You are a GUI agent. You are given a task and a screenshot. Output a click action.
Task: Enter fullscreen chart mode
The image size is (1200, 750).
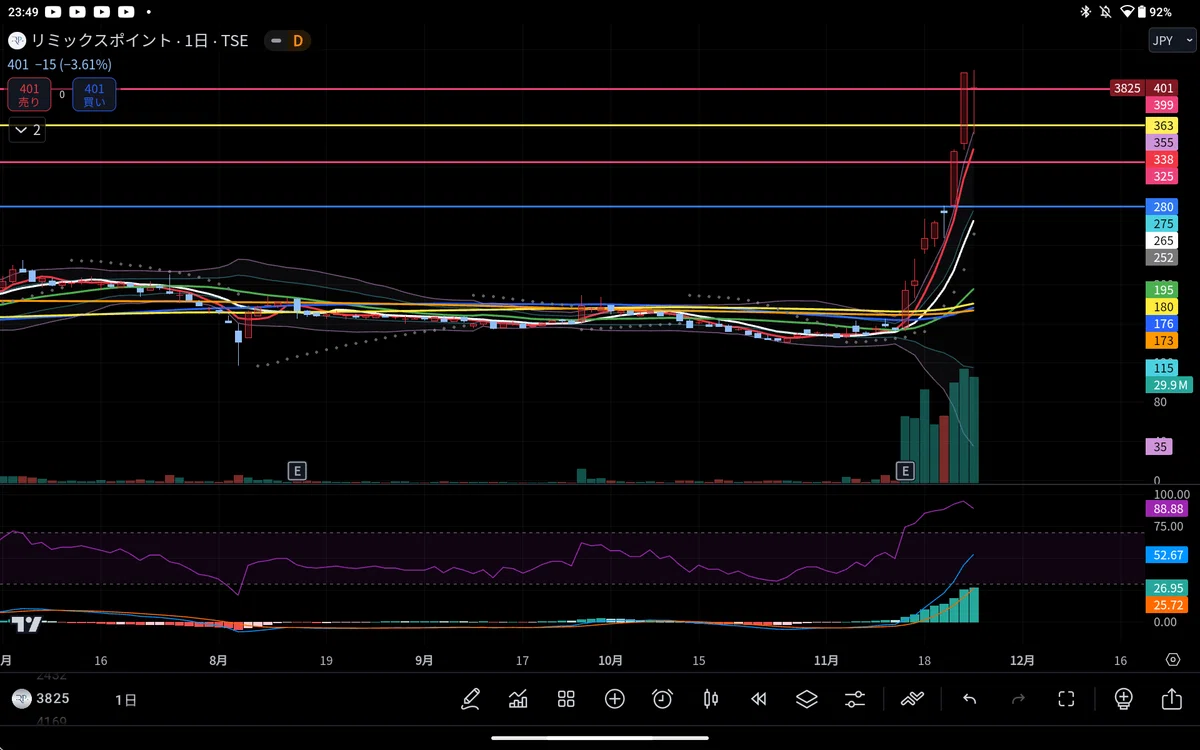click(1066, 699)
